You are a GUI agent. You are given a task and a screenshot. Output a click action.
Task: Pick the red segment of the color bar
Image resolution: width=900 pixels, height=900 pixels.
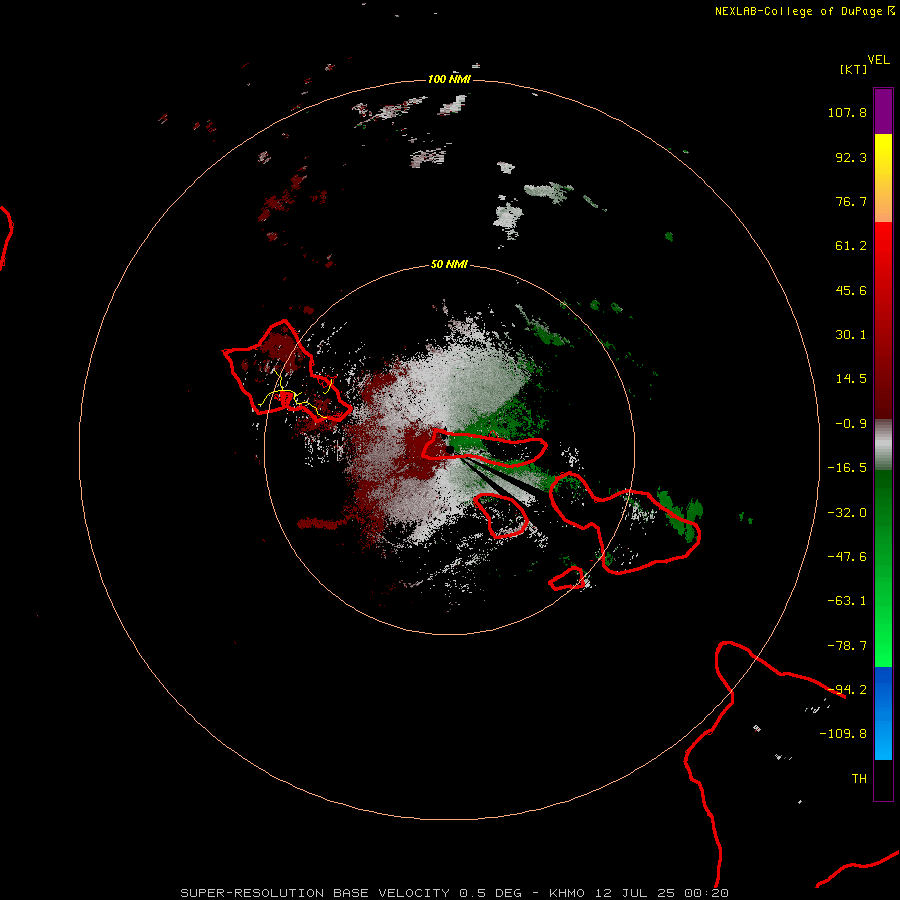[x=883, y=320]
